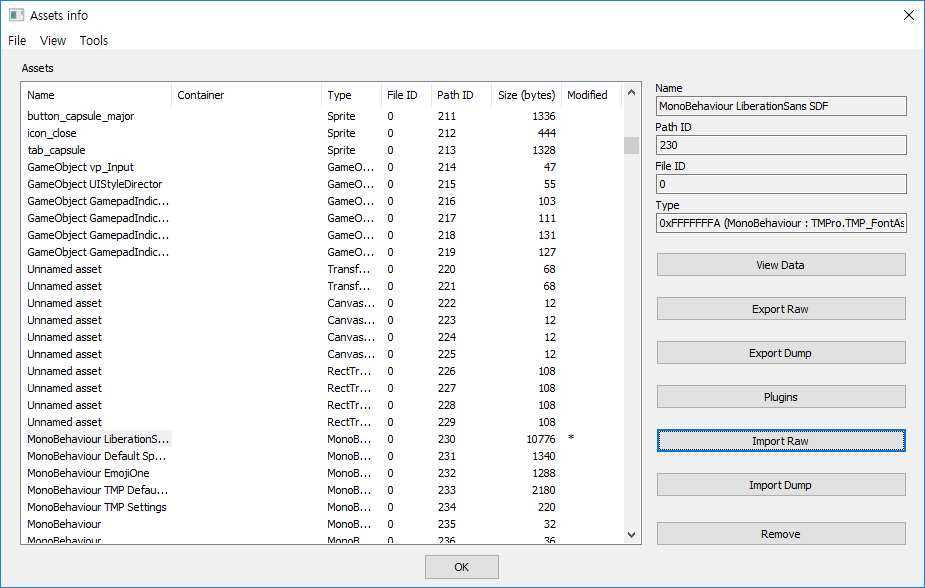Click Export Dump
The height and width of the screenshot is (588, 925).
click(780, 352)
